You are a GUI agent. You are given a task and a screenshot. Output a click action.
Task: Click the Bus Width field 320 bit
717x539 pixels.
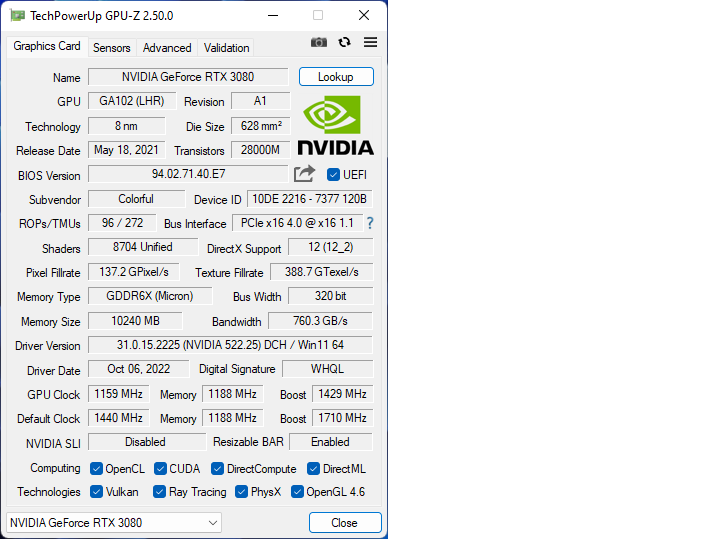pos(330,296)
